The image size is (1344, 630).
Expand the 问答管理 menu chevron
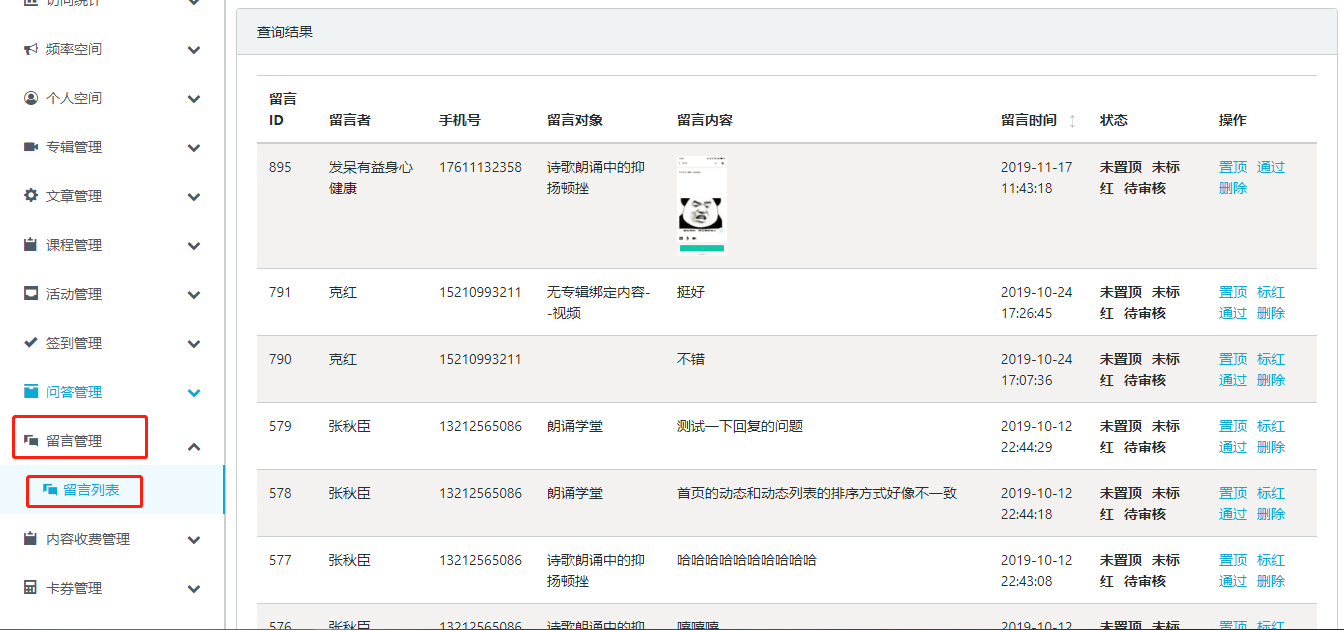[x=194, y=393]
